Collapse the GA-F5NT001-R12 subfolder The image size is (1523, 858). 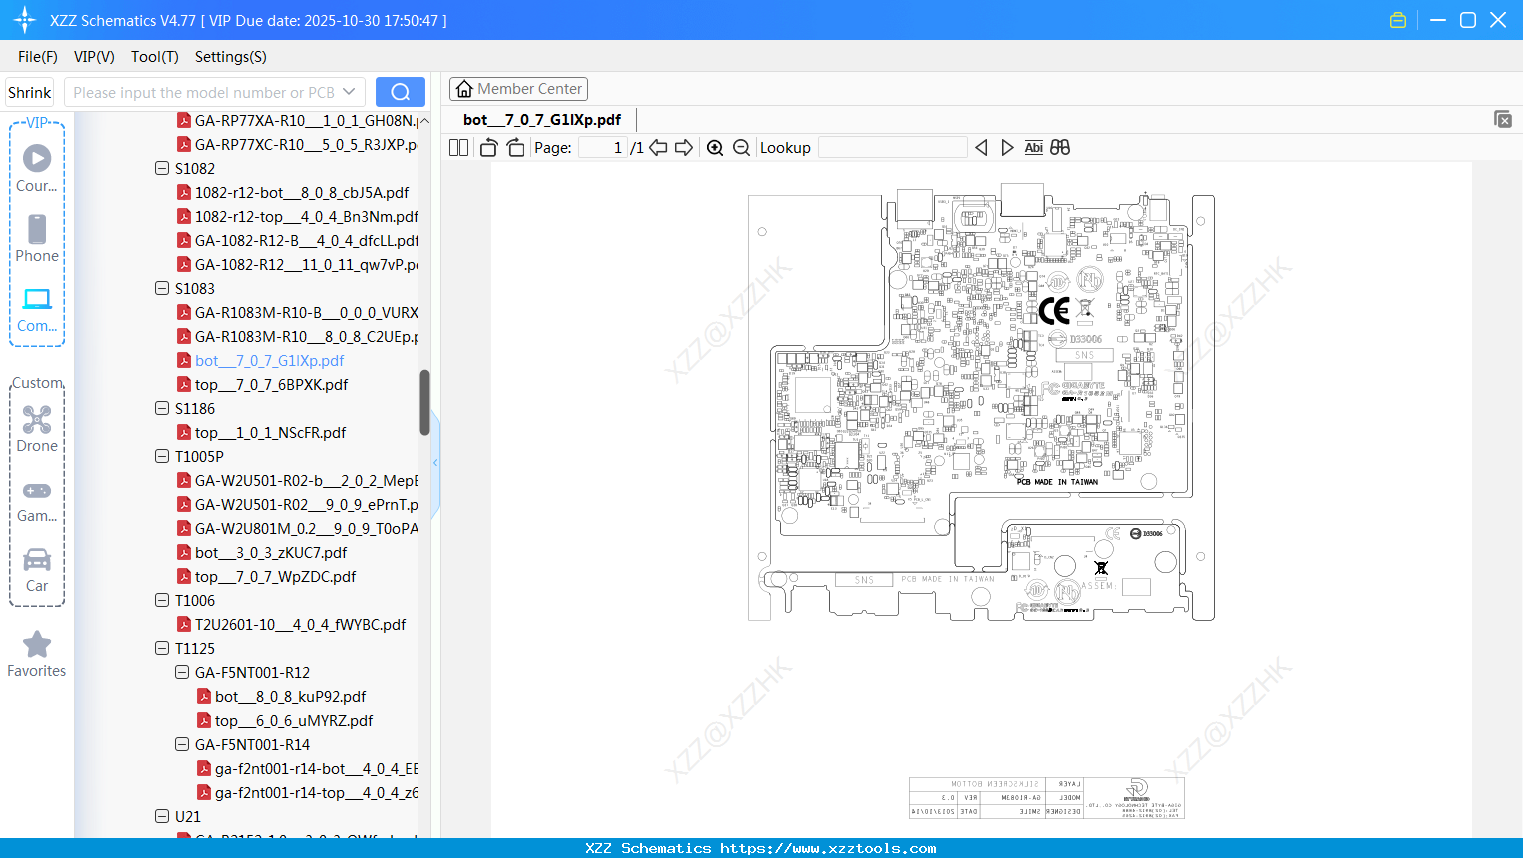pyautogui.click(x=182, y=672)
